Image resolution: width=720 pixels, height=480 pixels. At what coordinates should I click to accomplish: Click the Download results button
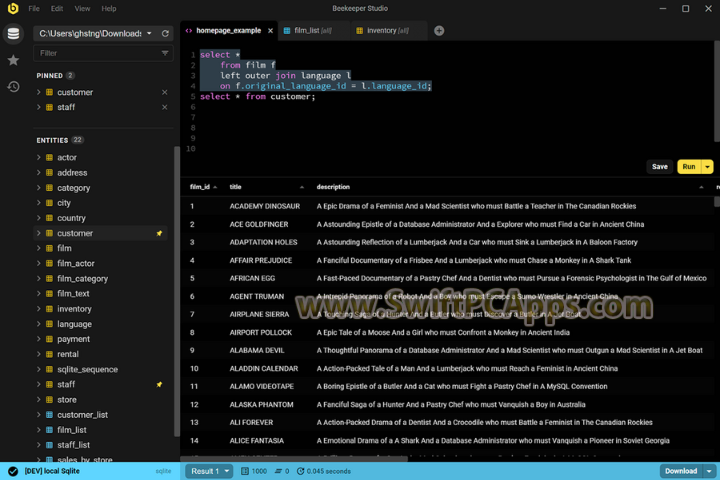click(x=681, y=471)
